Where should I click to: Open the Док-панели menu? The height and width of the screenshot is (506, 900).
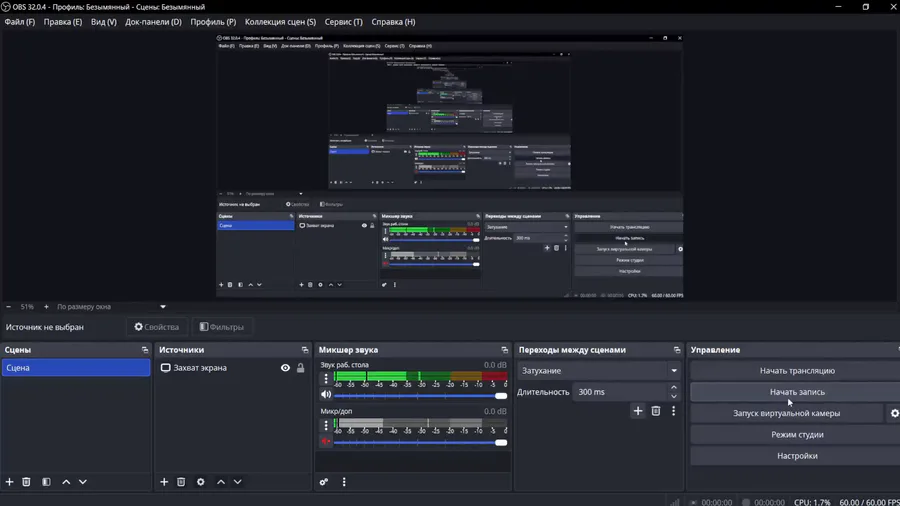pos(153,22)
